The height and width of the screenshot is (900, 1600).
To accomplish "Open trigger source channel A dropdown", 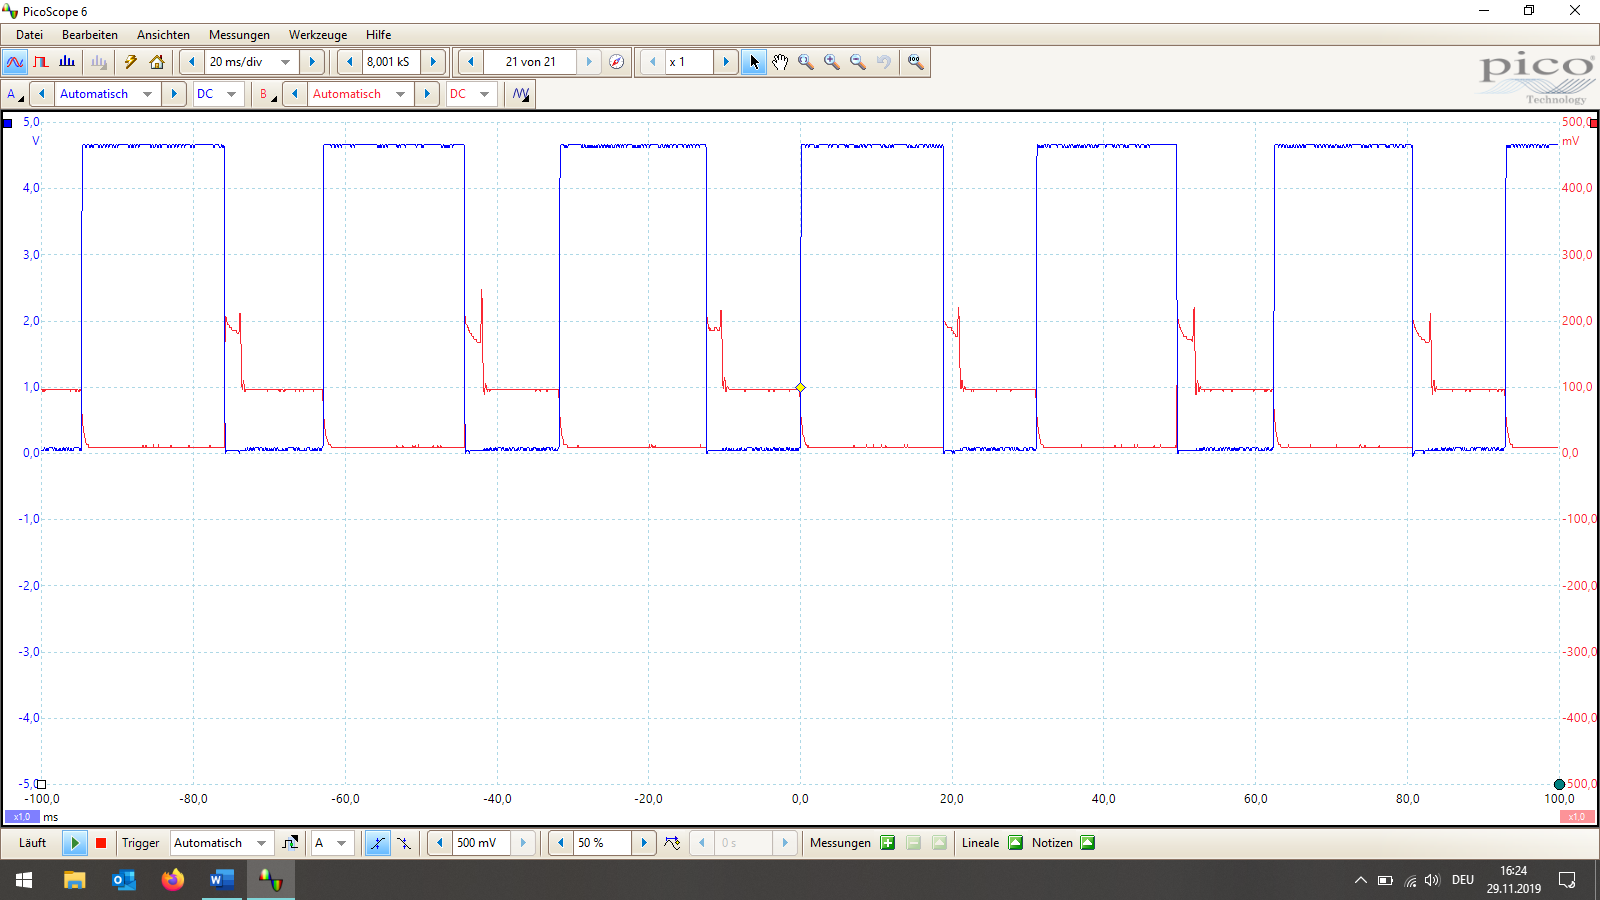I will click(342, 843).
